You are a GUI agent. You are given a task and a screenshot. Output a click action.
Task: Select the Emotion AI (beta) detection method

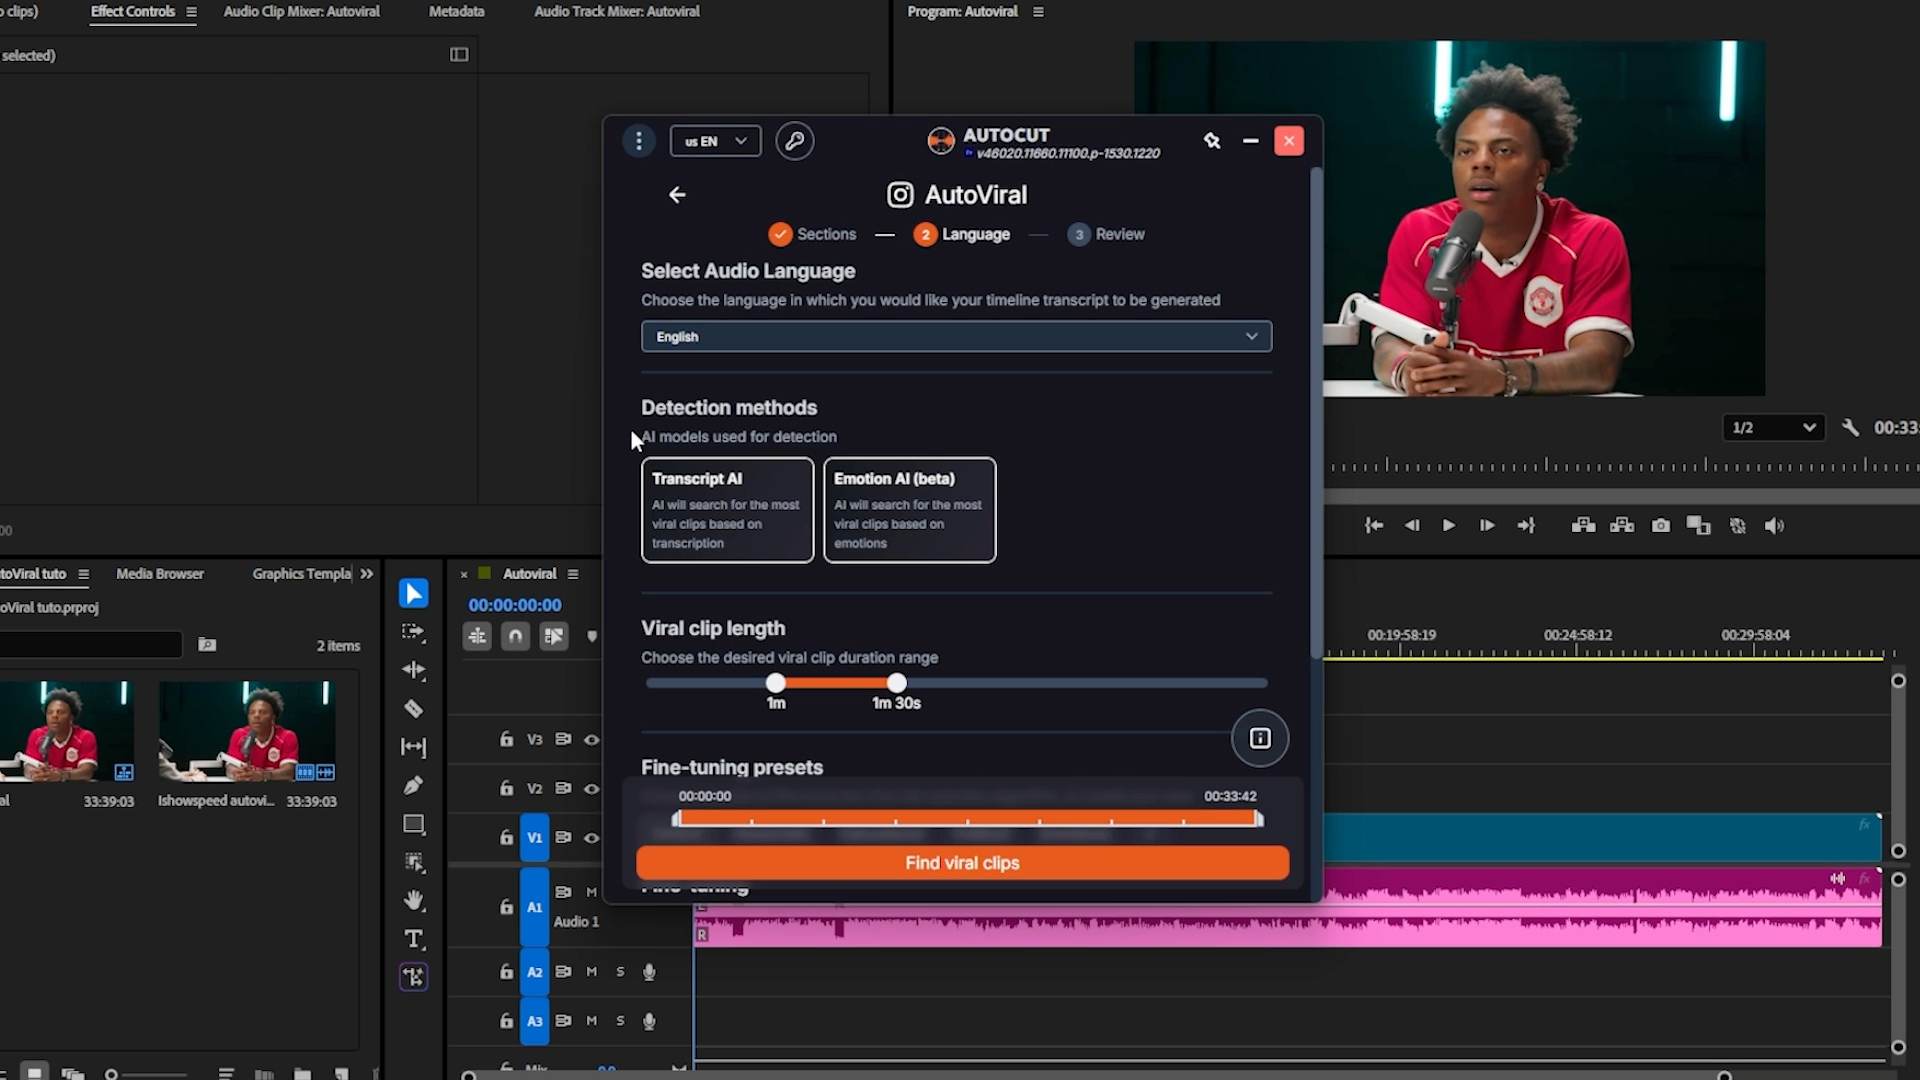[909, 510]
